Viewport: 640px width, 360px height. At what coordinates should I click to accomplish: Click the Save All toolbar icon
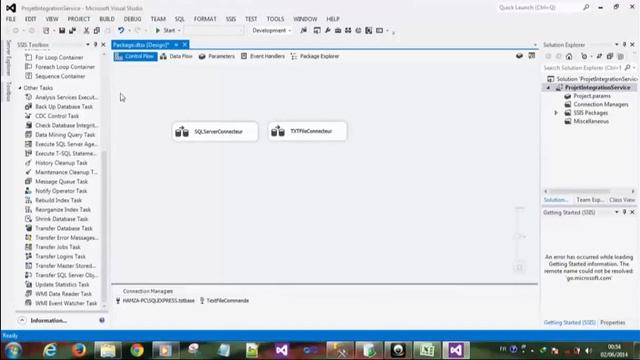tap(73, 30)
